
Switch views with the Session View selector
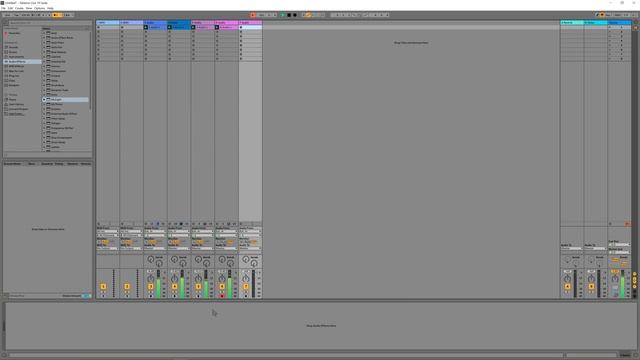(636, 27)
